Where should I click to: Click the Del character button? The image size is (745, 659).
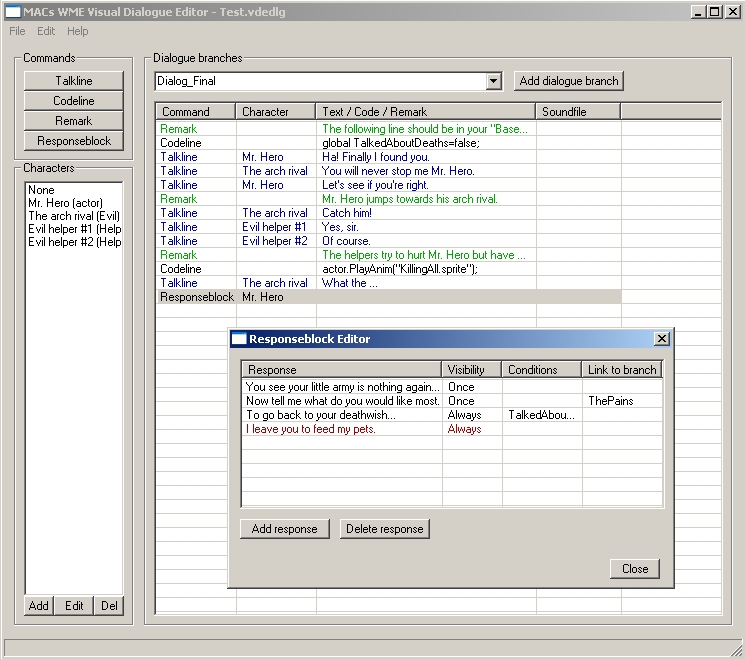pyautogui.click(x=109, y=606)
